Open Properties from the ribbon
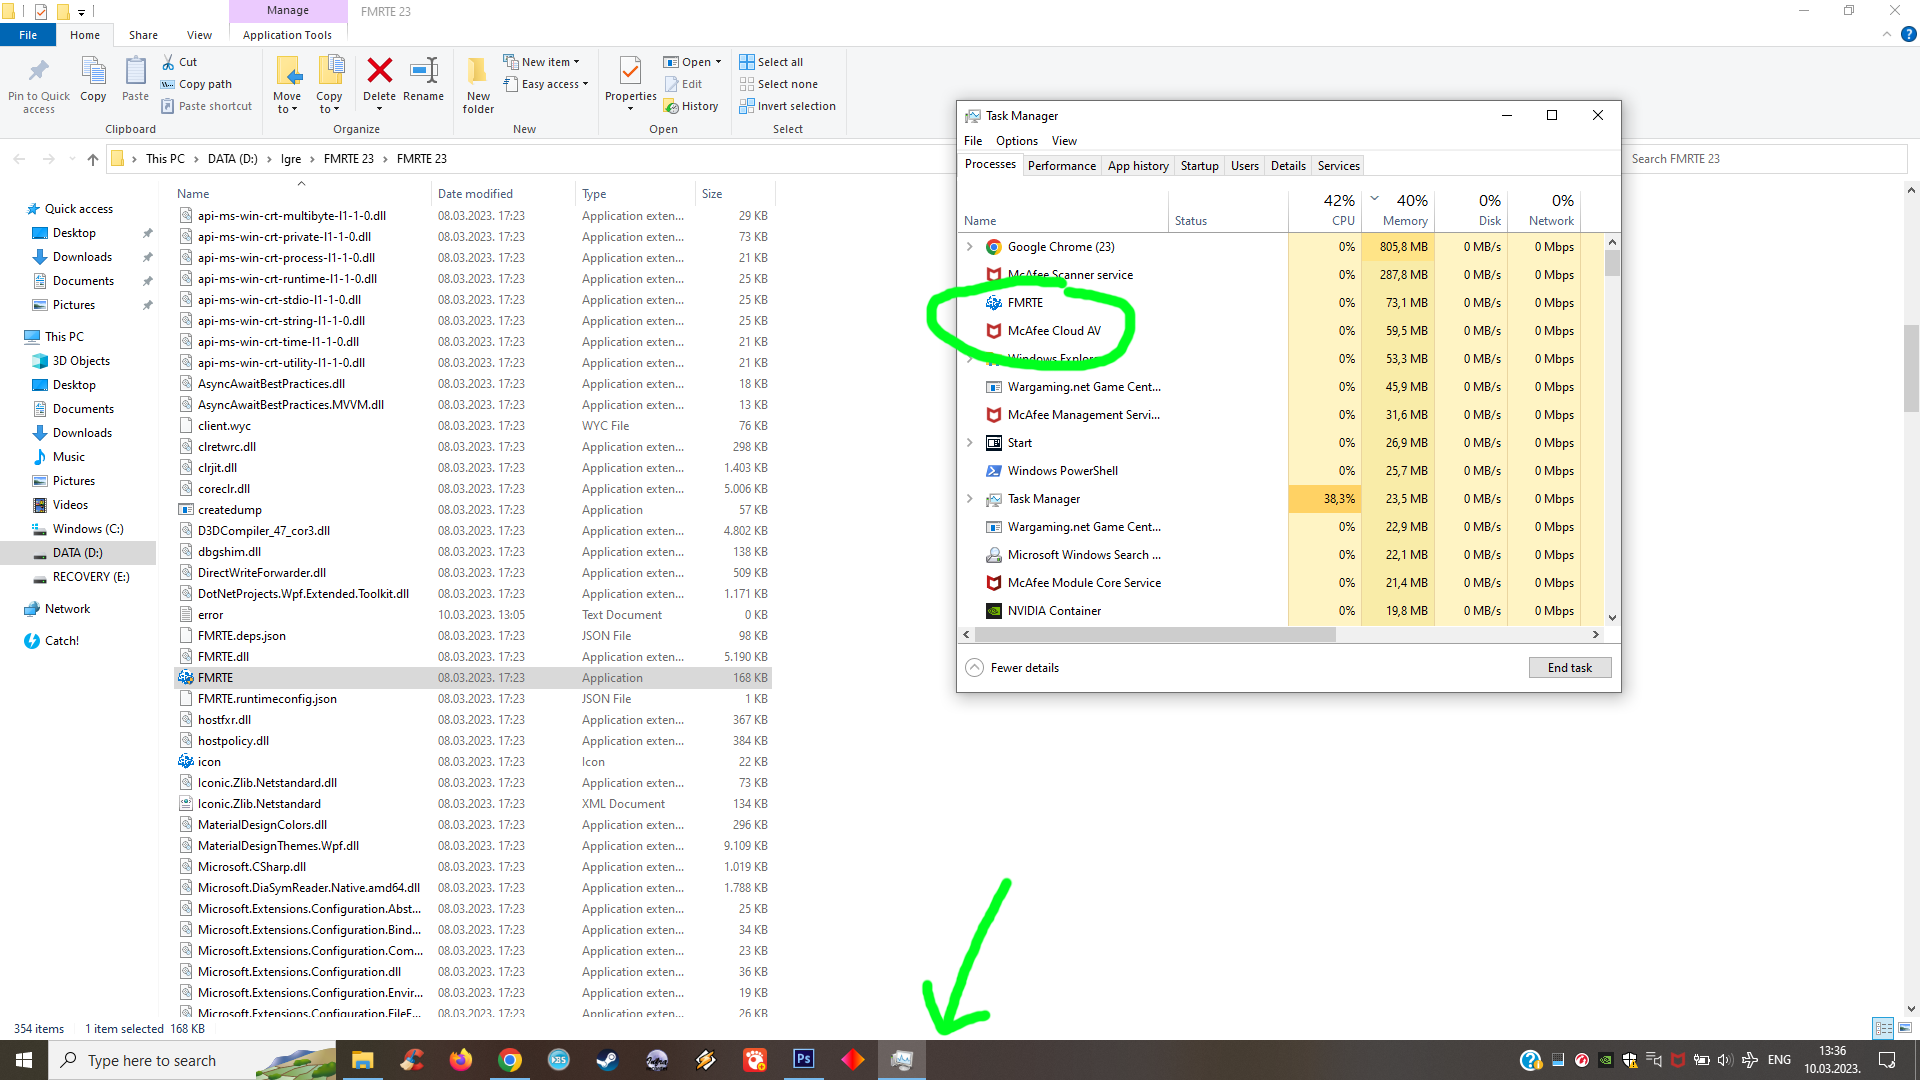The height and width of the screenshot is (1080, 1920). coord(630,80)
